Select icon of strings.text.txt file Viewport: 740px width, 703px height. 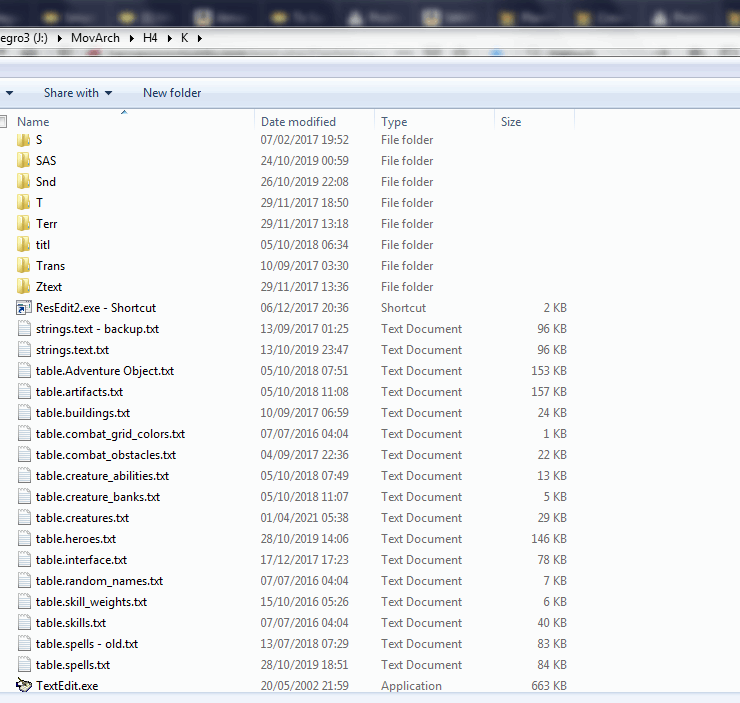[24, 350]
